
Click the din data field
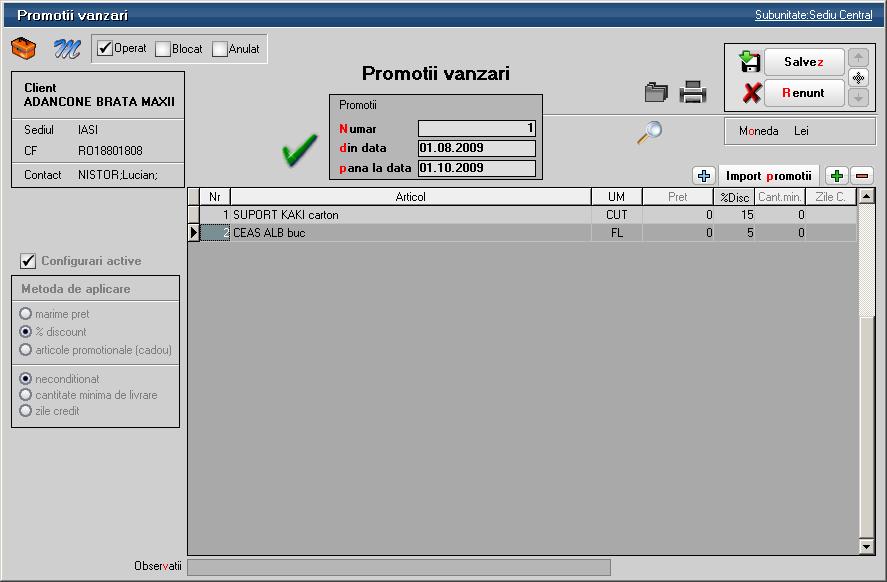(x=476, y=148)
